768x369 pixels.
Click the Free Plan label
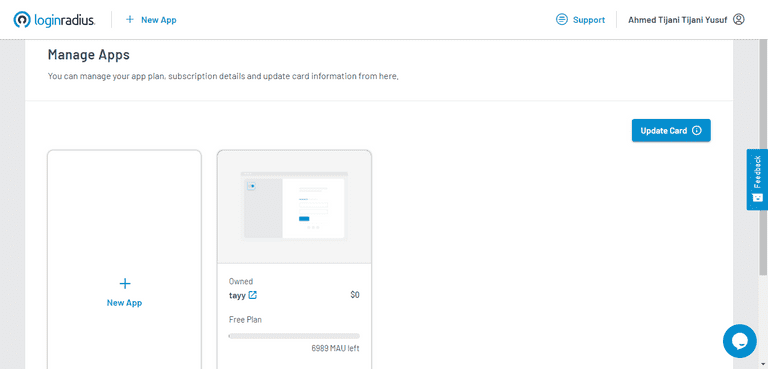pyautogui.click(x=245, y=320)
